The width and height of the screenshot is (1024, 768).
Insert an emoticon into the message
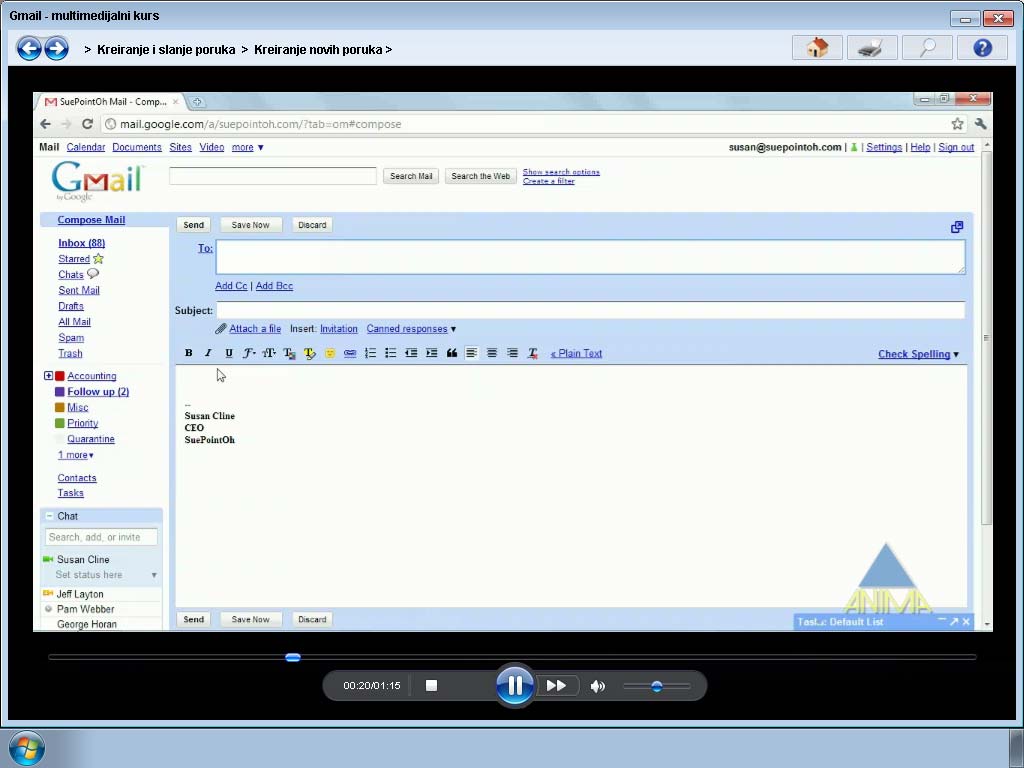coord(330,352)
